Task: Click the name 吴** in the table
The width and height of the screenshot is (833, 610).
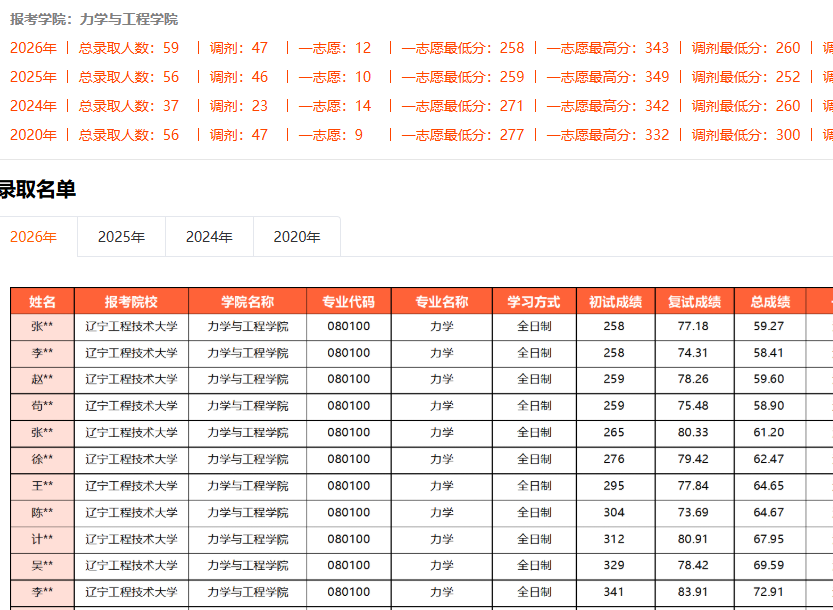Action: tap(42, 565)
